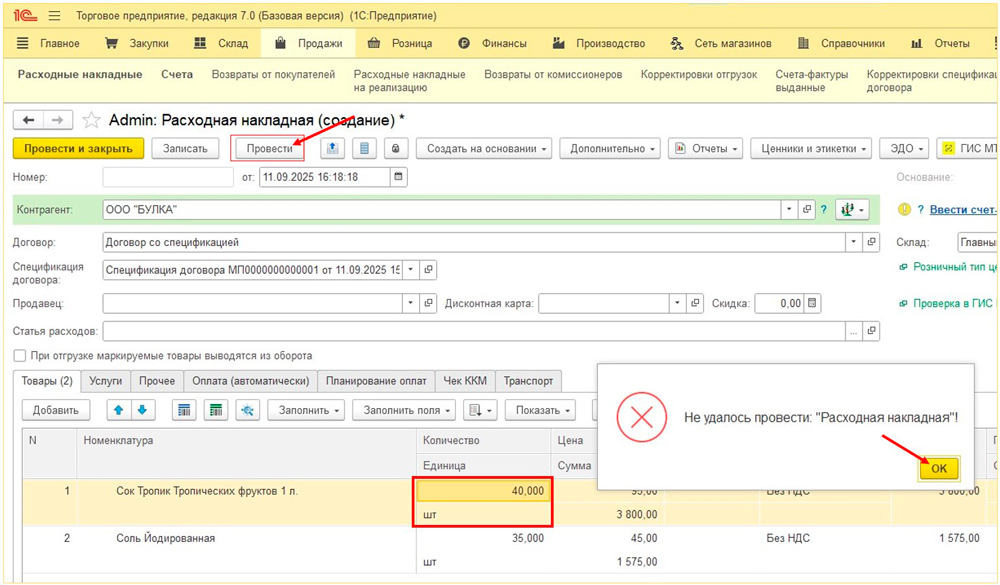Image resolution: width=1000 pixels, height=585 pixels.
Task: Switch to the Чек ККМ tab
Action: 465,381
